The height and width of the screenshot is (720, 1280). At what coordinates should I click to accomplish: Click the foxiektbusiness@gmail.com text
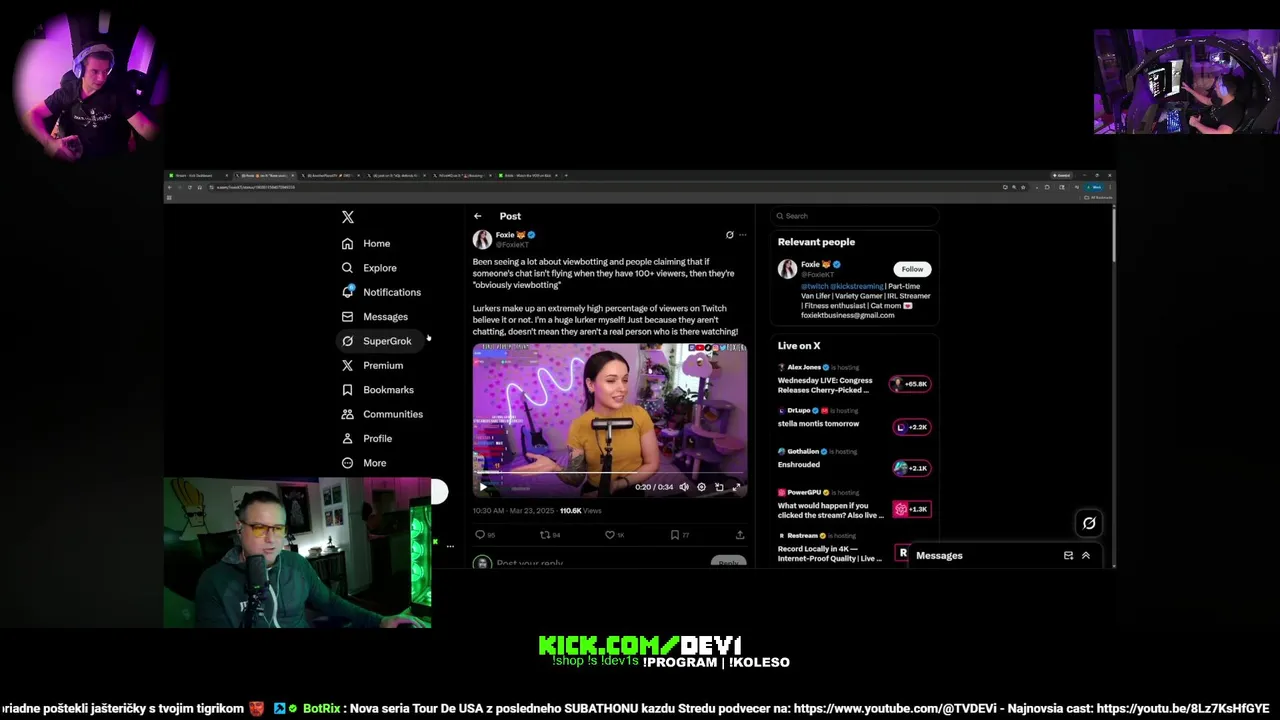tap(847, 316)
